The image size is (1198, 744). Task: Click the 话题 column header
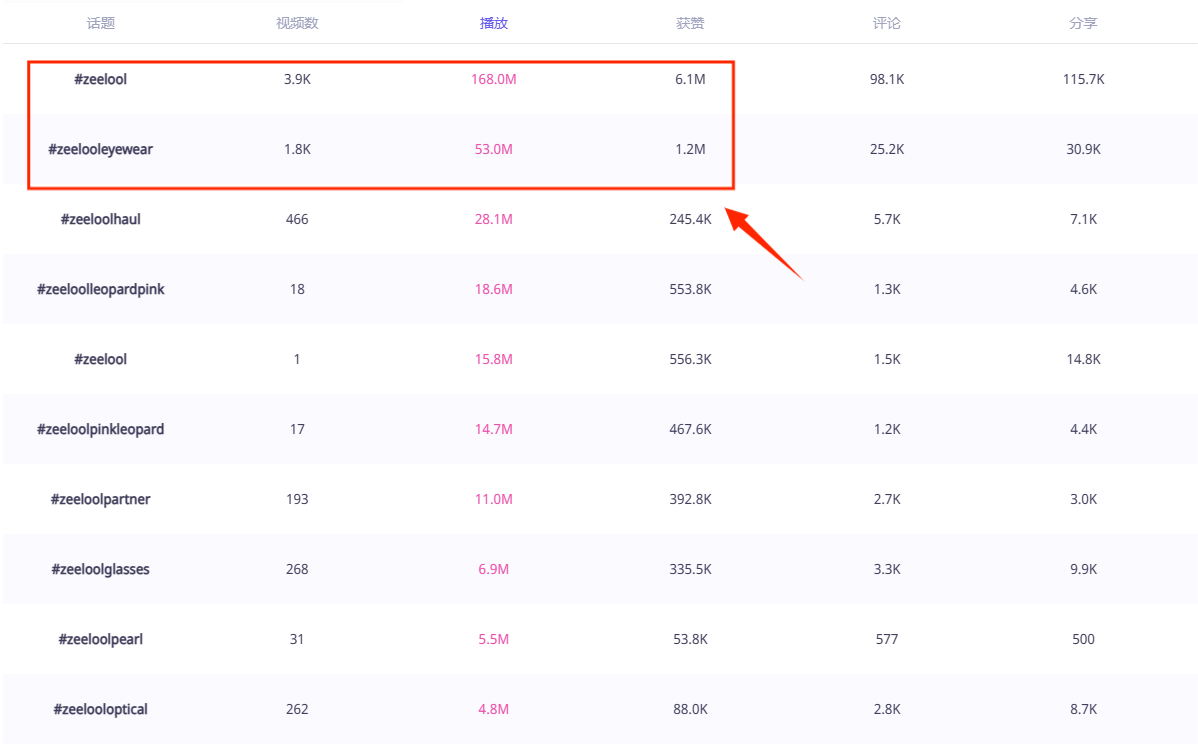tap(101, 23)
